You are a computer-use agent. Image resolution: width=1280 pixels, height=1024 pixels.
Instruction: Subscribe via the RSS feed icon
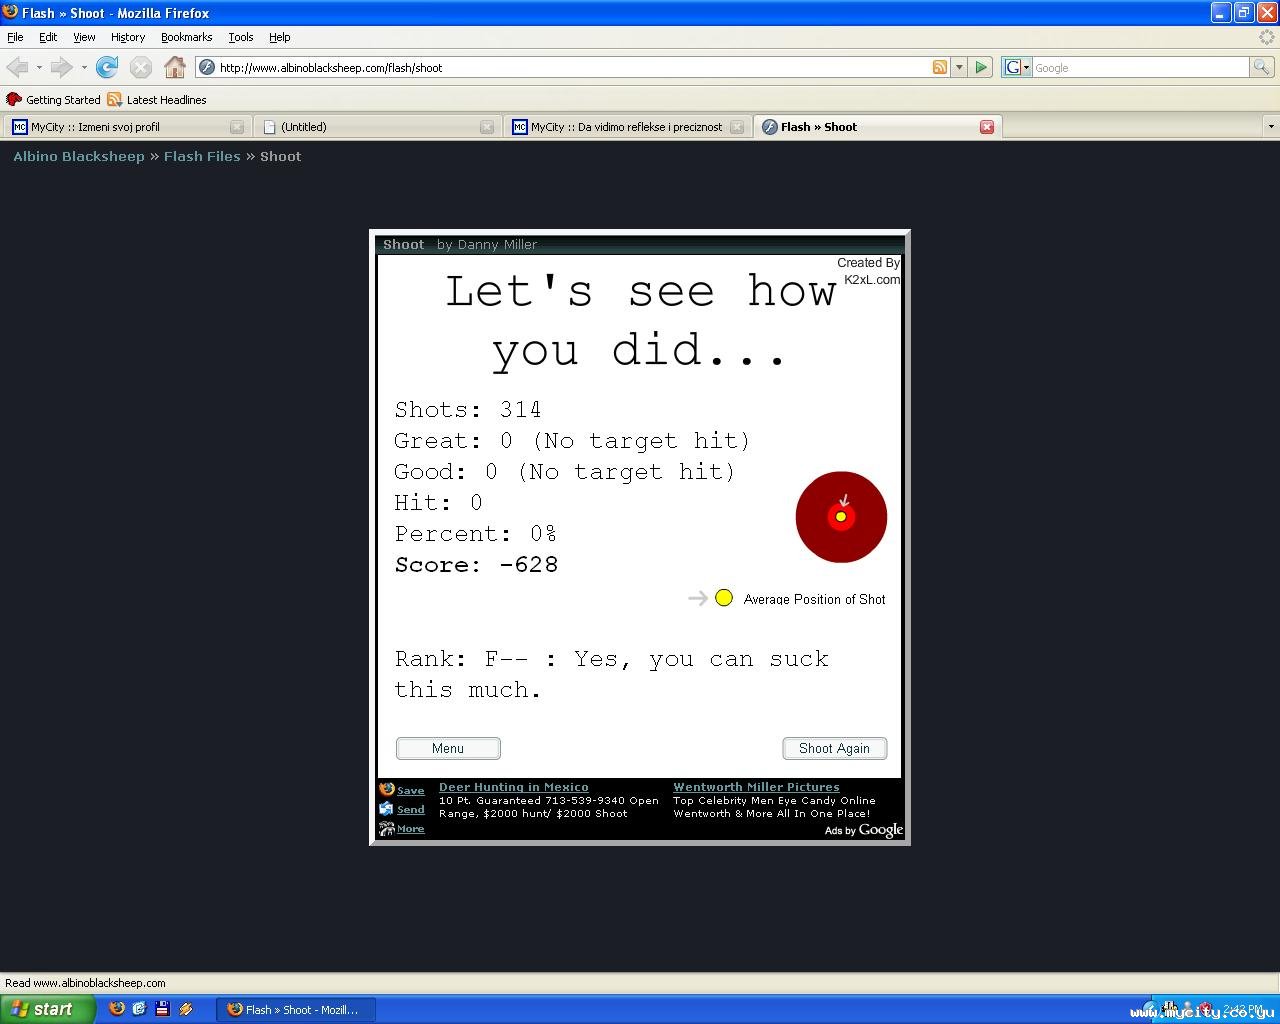pyautogui.click(x=940, y=67)
